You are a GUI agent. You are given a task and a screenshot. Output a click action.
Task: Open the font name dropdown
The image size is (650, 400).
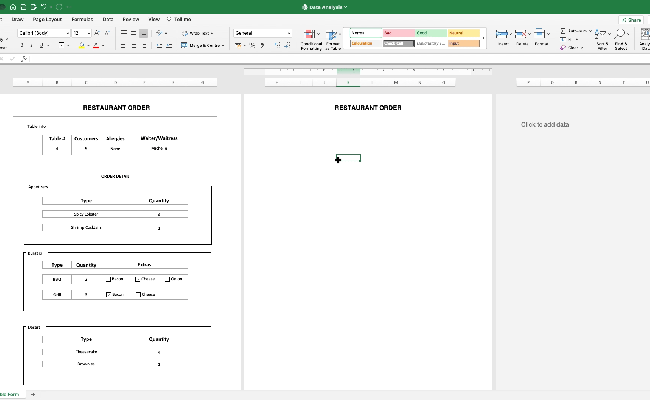pyautogui.click(x=67, y=33)
